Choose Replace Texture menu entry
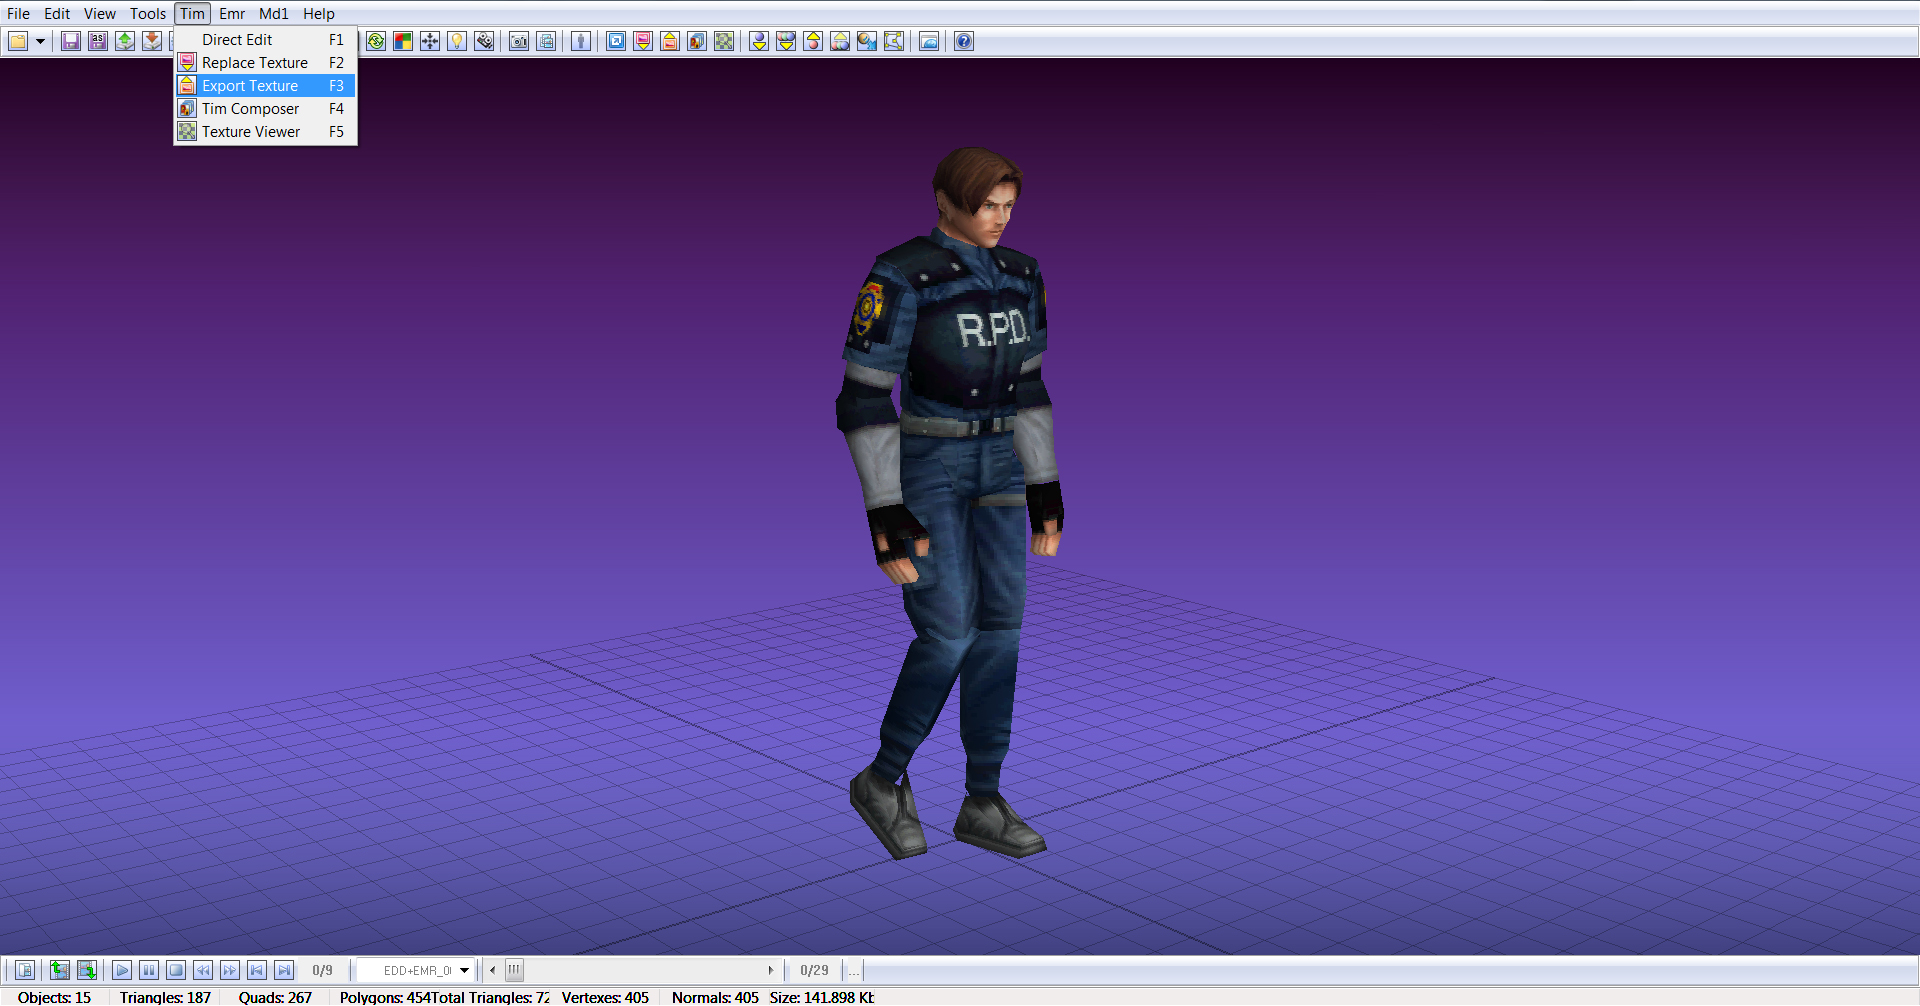Screen dimensions: 1920x1006 (x=265, y=63)
